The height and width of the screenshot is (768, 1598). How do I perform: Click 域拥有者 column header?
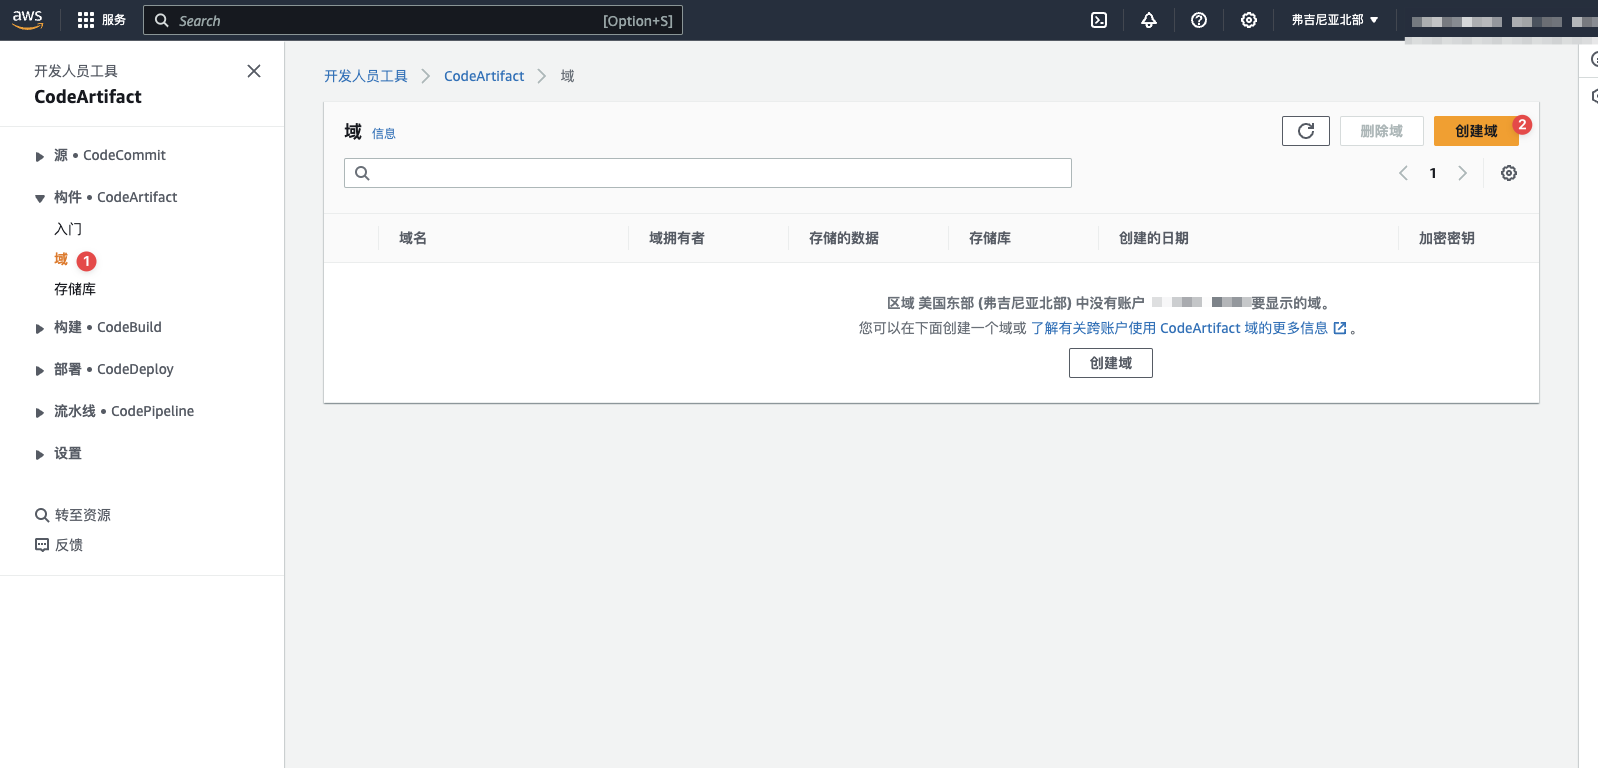(x=677, y=238)
